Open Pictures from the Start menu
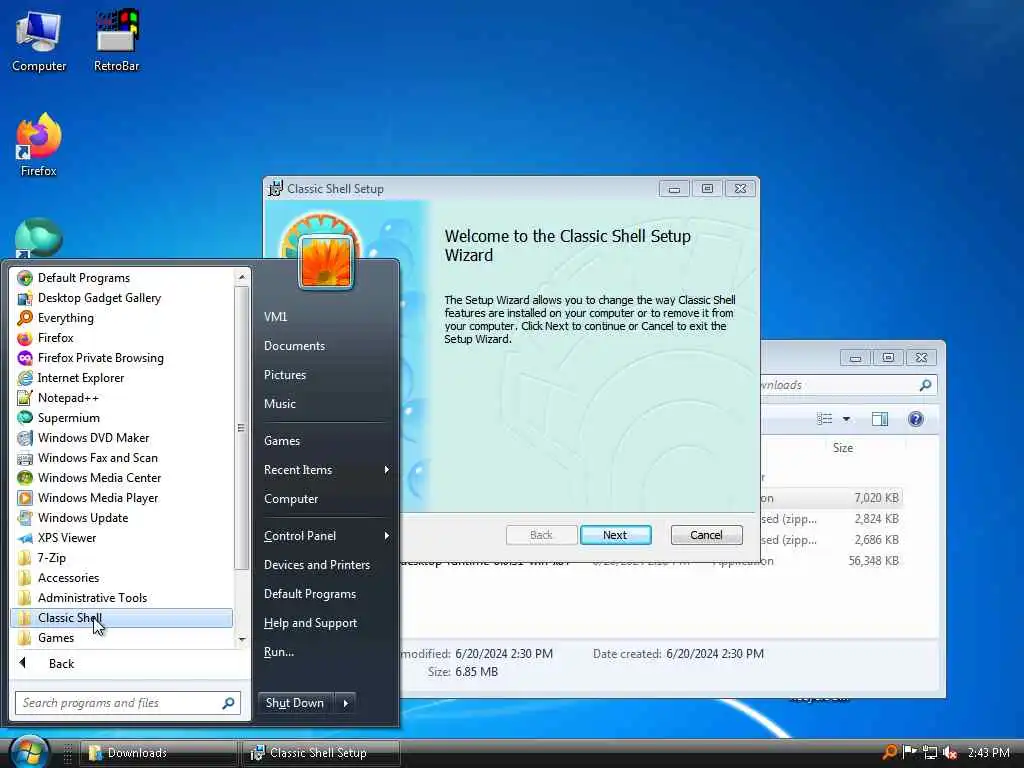Viewport: 1024px width, 768px height. (x=285, y=375)
